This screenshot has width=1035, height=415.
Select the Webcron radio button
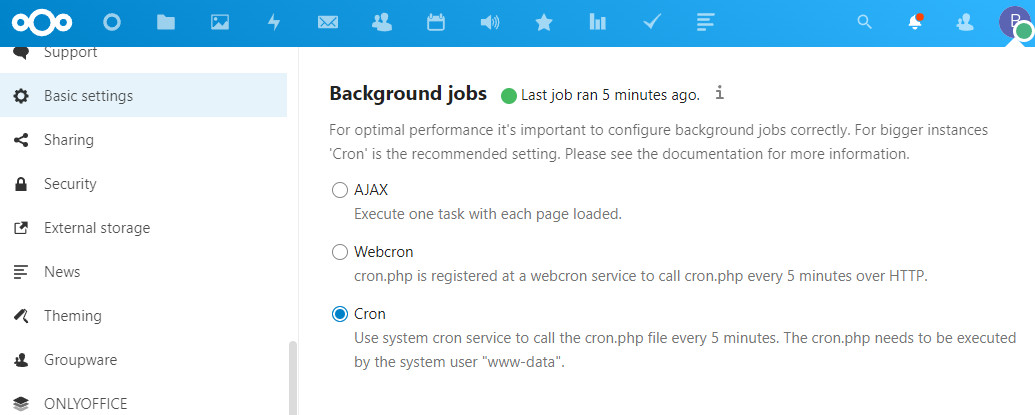(340, 252)
